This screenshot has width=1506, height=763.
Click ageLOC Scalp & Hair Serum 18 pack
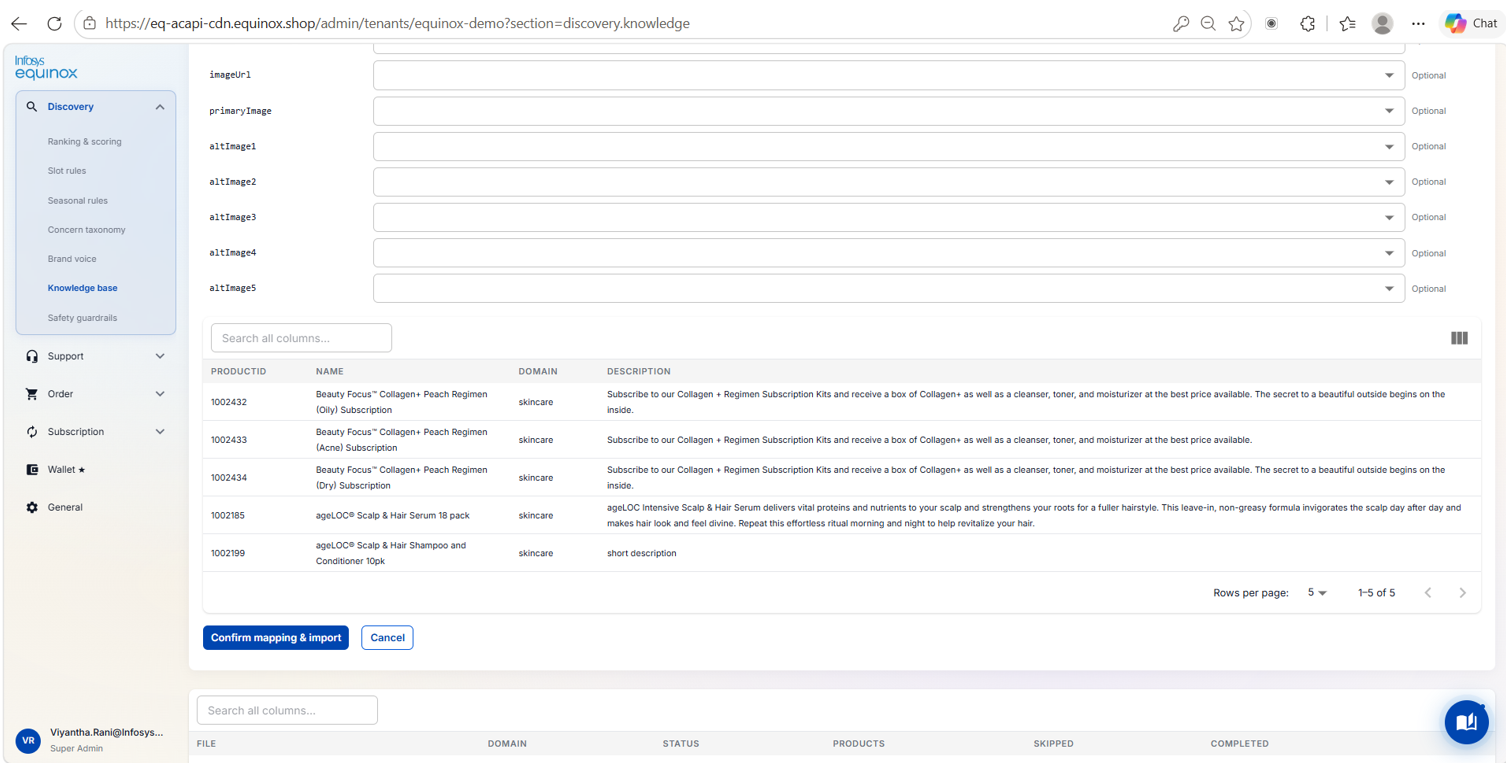tap(393, 515)
